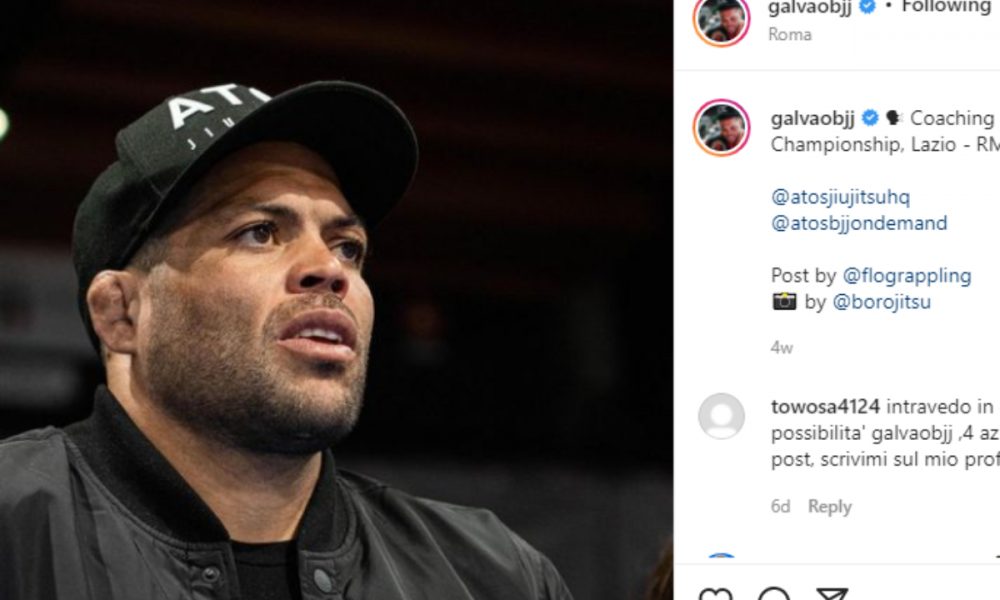Viewport: 1000px width, 600px height.
Task: Open galvaobjj's story avatar in the post header
Action: pos(721,19)
